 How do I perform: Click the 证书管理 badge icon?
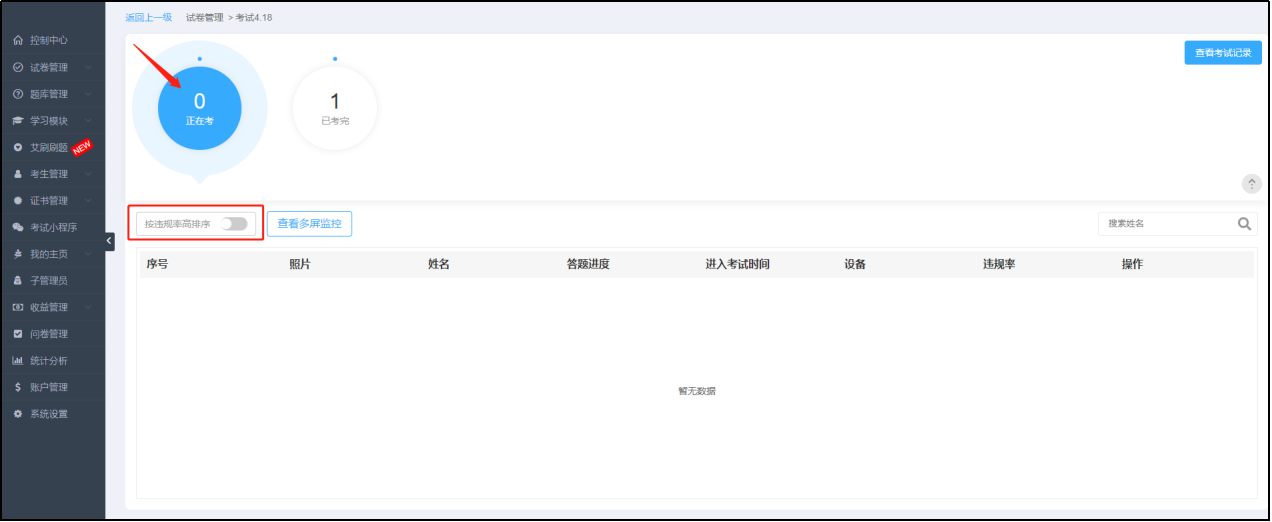click(18, 201)
